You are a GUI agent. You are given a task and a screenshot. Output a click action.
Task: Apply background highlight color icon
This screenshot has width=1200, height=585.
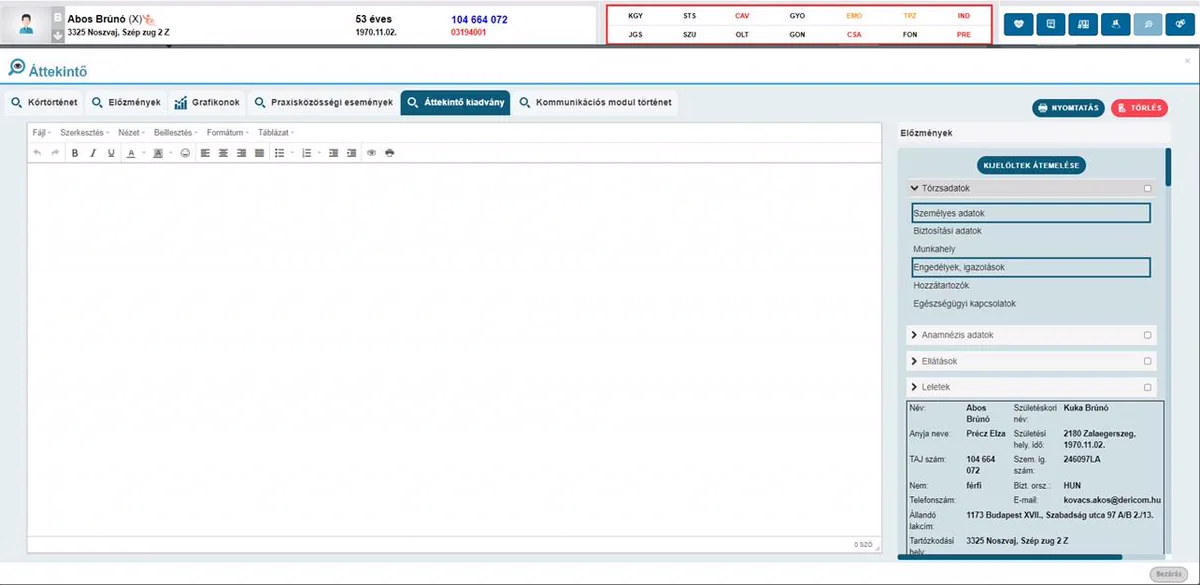[158, 153]
